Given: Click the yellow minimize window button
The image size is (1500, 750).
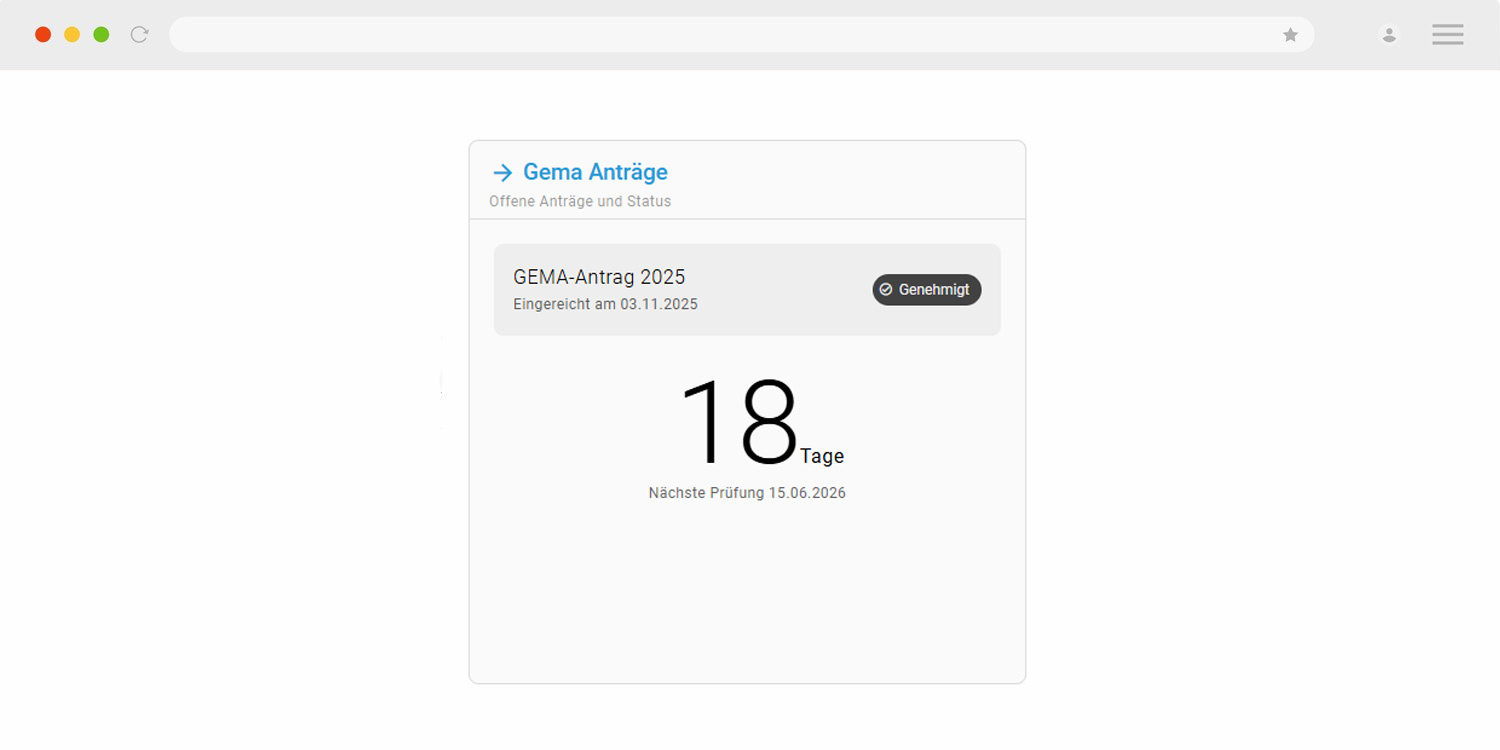Looking at the screenshot, I should point(72,35).
